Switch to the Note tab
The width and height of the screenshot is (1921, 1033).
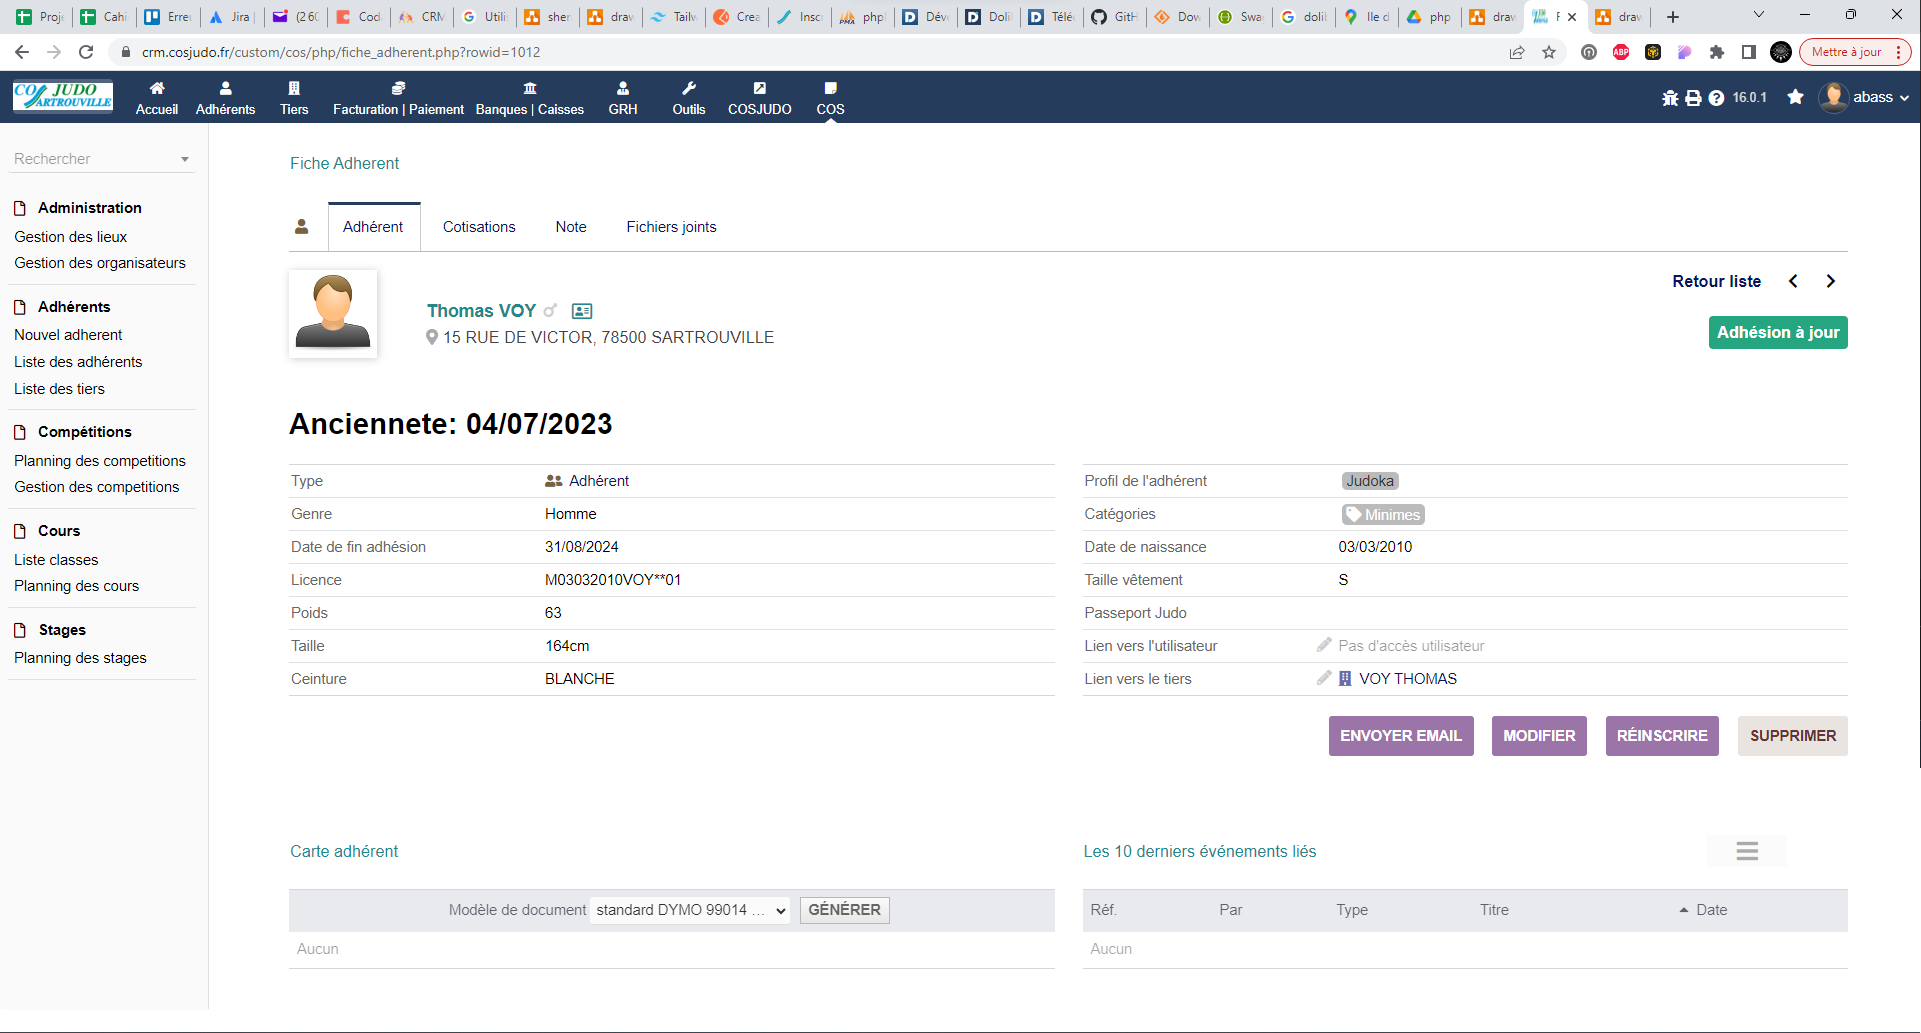point(571,227)
